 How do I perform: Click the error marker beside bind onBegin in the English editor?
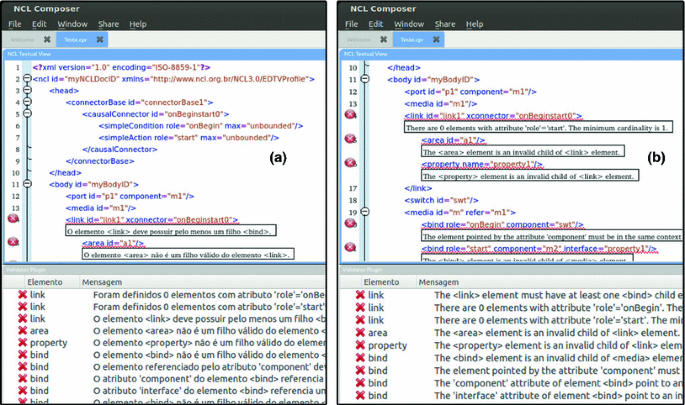[350, 223]
